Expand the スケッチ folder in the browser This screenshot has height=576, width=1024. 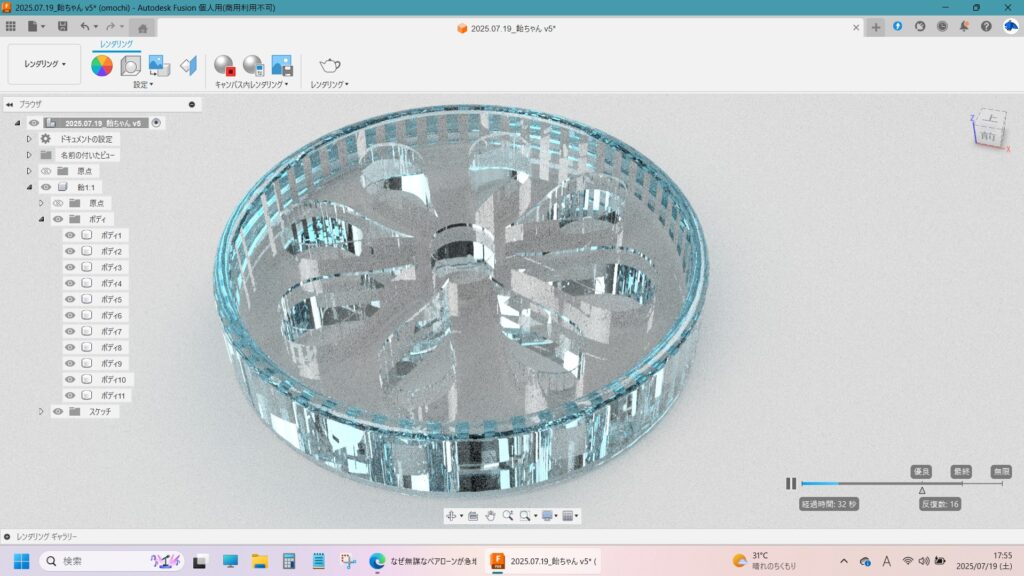pos(41,411)
